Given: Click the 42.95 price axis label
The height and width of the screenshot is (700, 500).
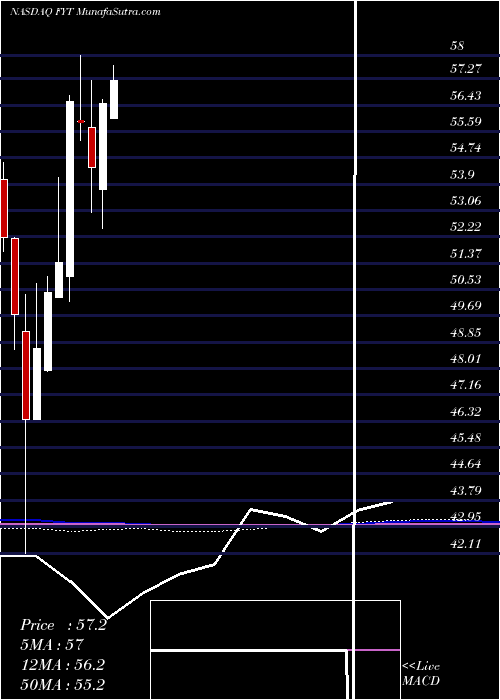Looking at the screenshot, I should tap(466, 517).
